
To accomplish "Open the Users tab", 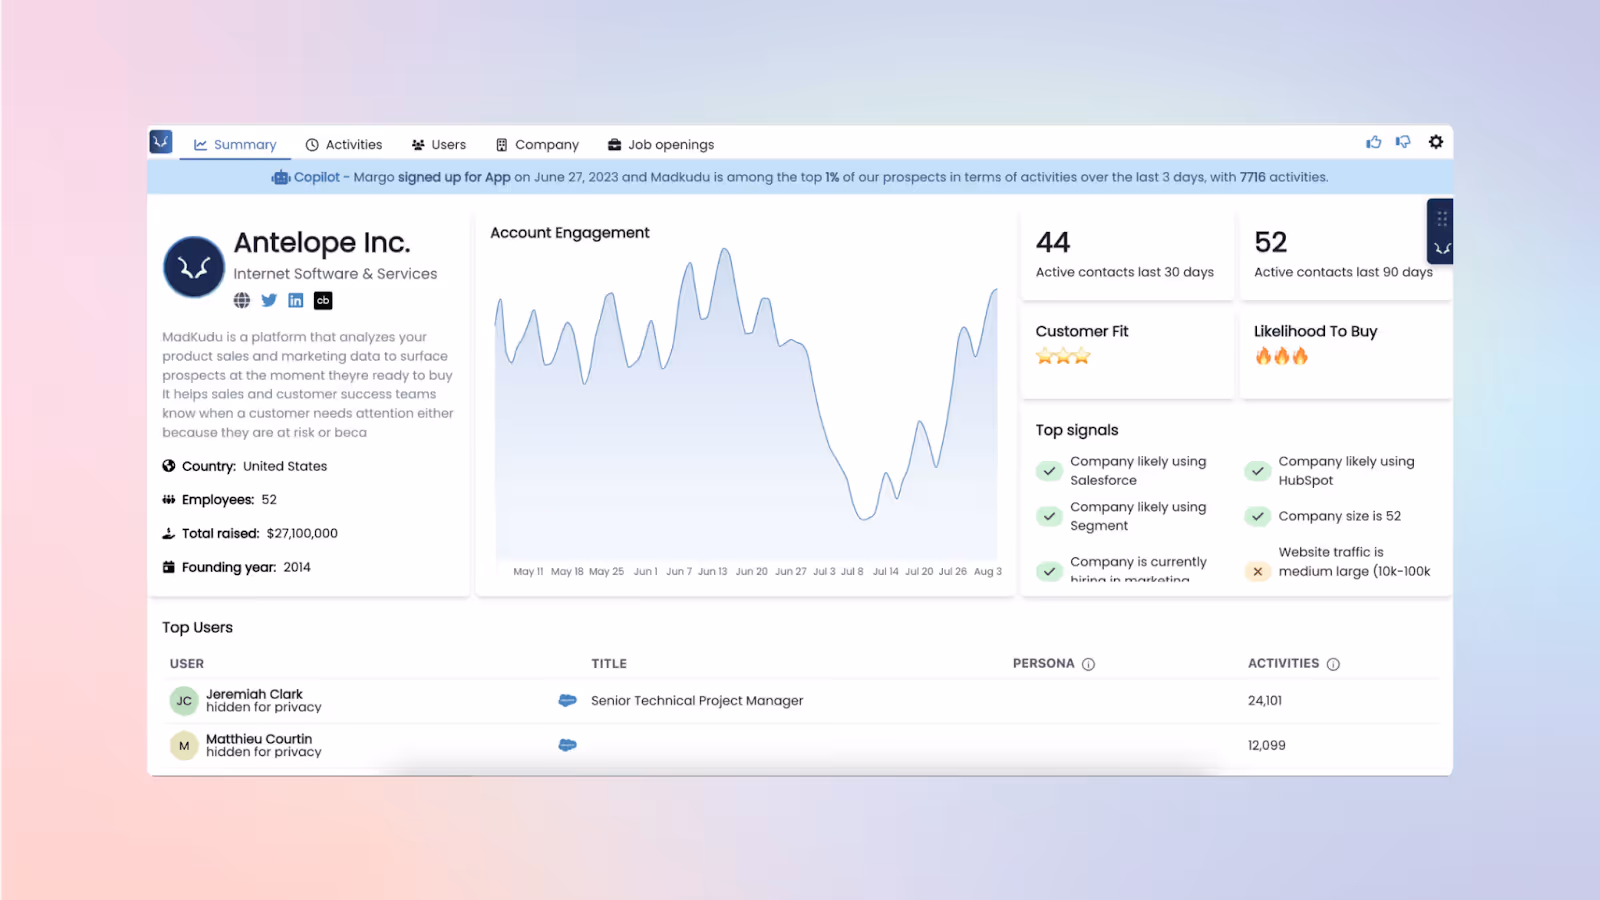I will pyautogui.click(x=439, y=145).
